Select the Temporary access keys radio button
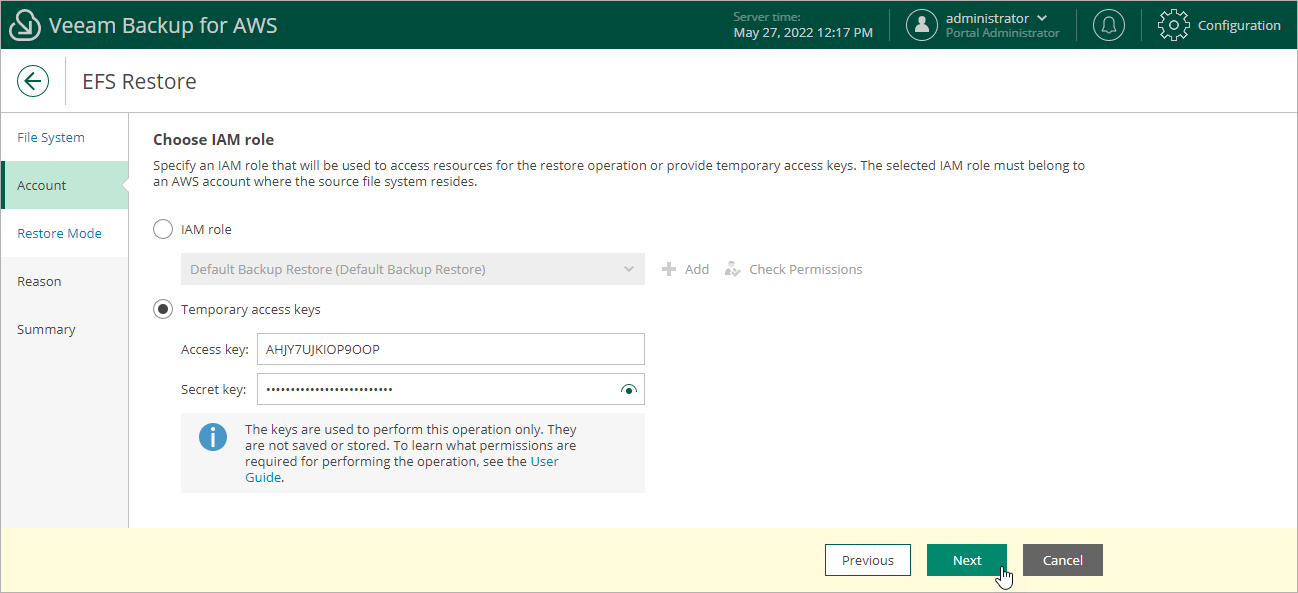 click(163, 309)
